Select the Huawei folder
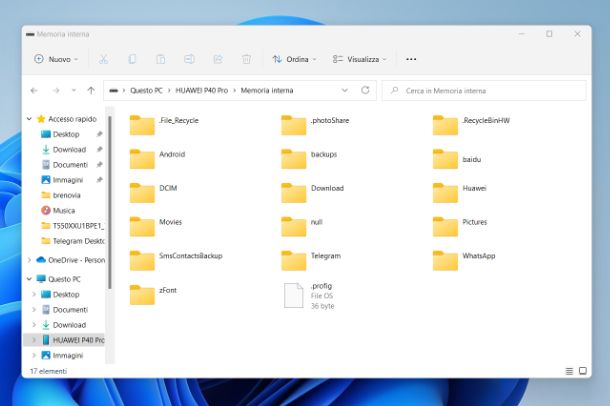Screen dimensions: 610x406 460,192
